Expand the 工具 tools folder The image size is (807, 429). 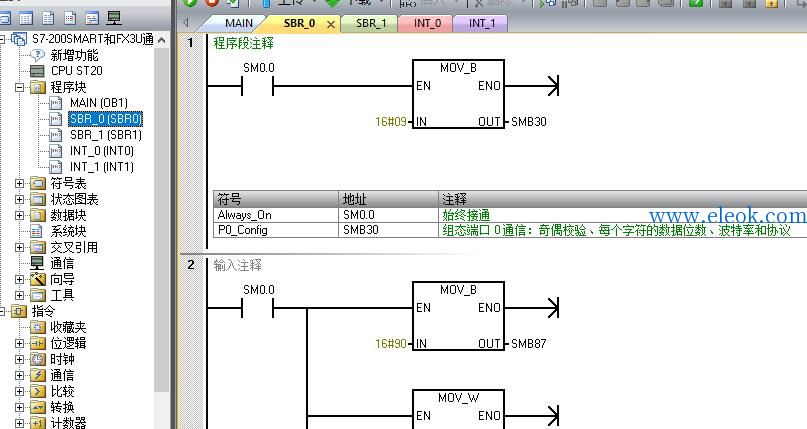click(20, 295)
